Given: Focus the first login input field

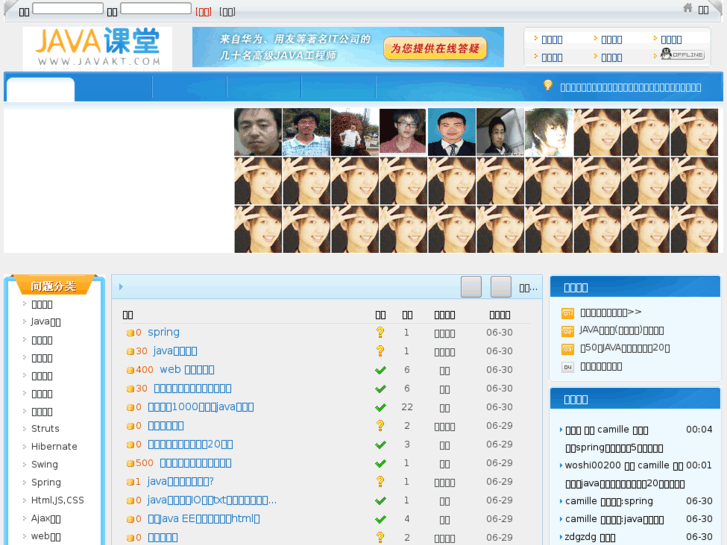Looking at the screenshot, I should tap(68, 8).
